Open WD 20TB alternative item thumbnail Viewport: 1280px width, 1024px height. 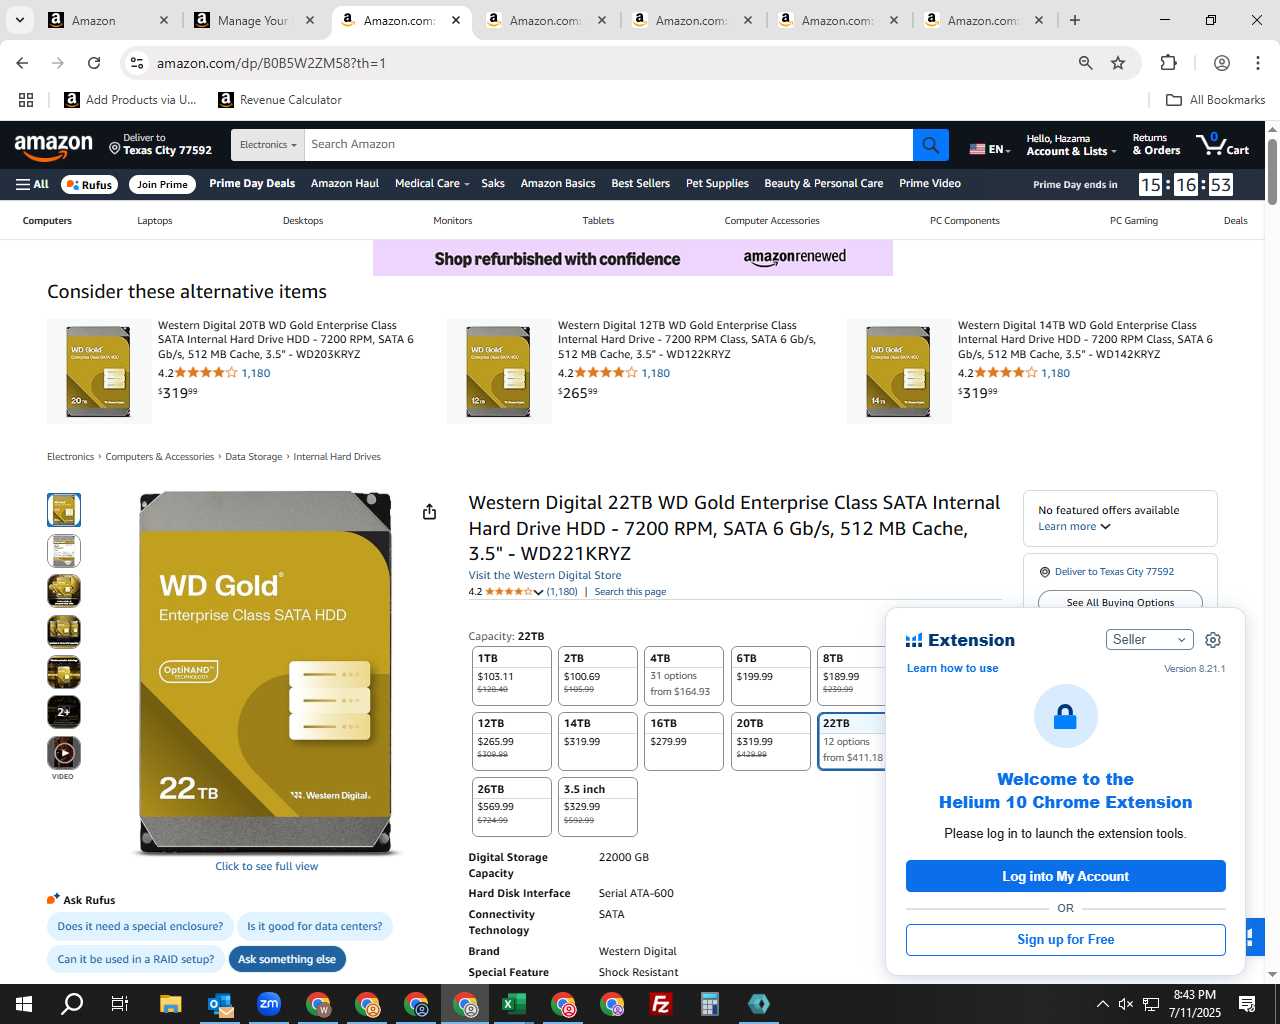coord(98,371)
